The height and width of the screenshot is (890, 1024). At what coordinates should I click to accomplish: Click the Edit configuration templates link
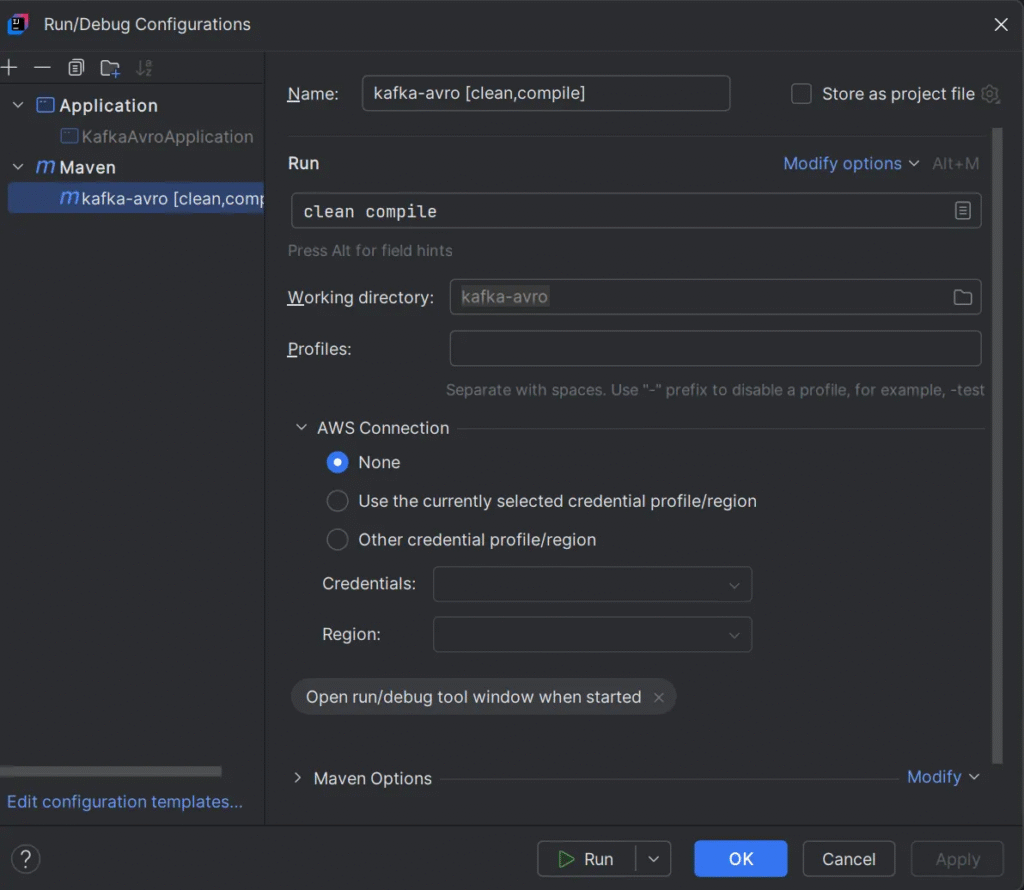tap(125, 802)
